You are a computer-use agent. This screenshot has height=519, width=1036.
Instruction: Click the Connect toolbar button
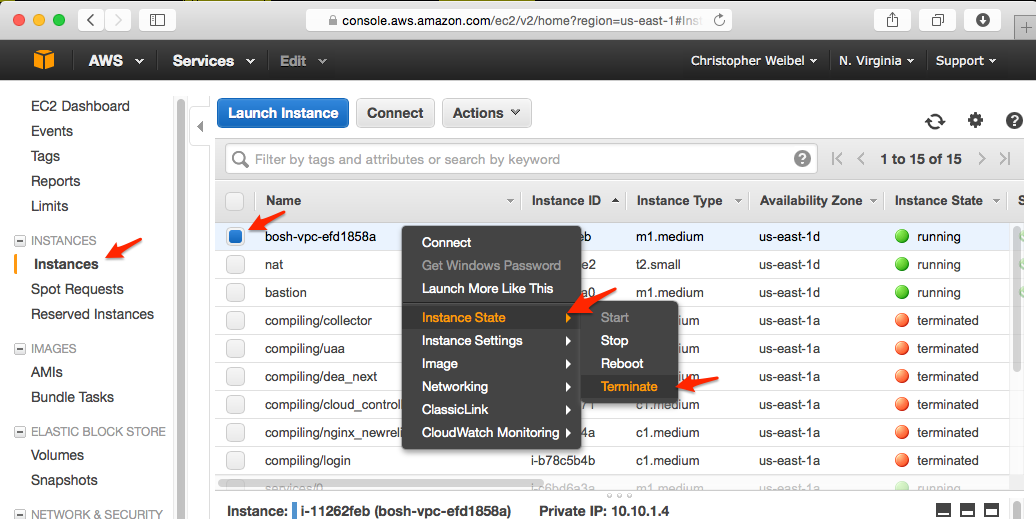click(x=395, y=113)
